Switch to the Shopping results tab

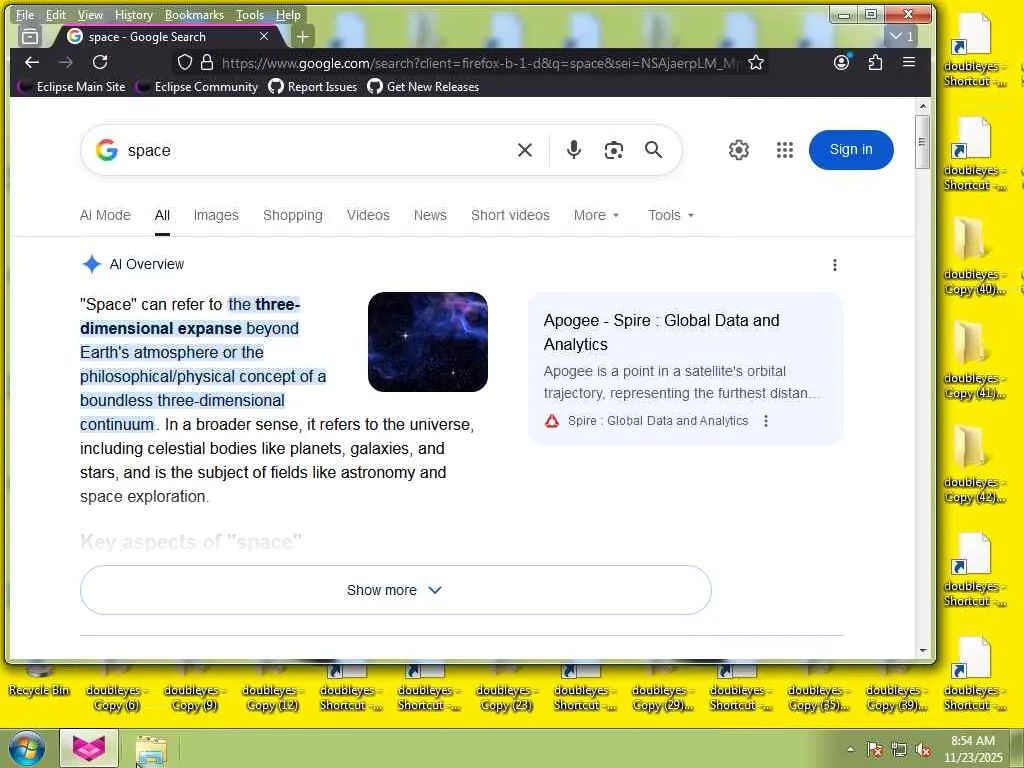tap(293, 216)
